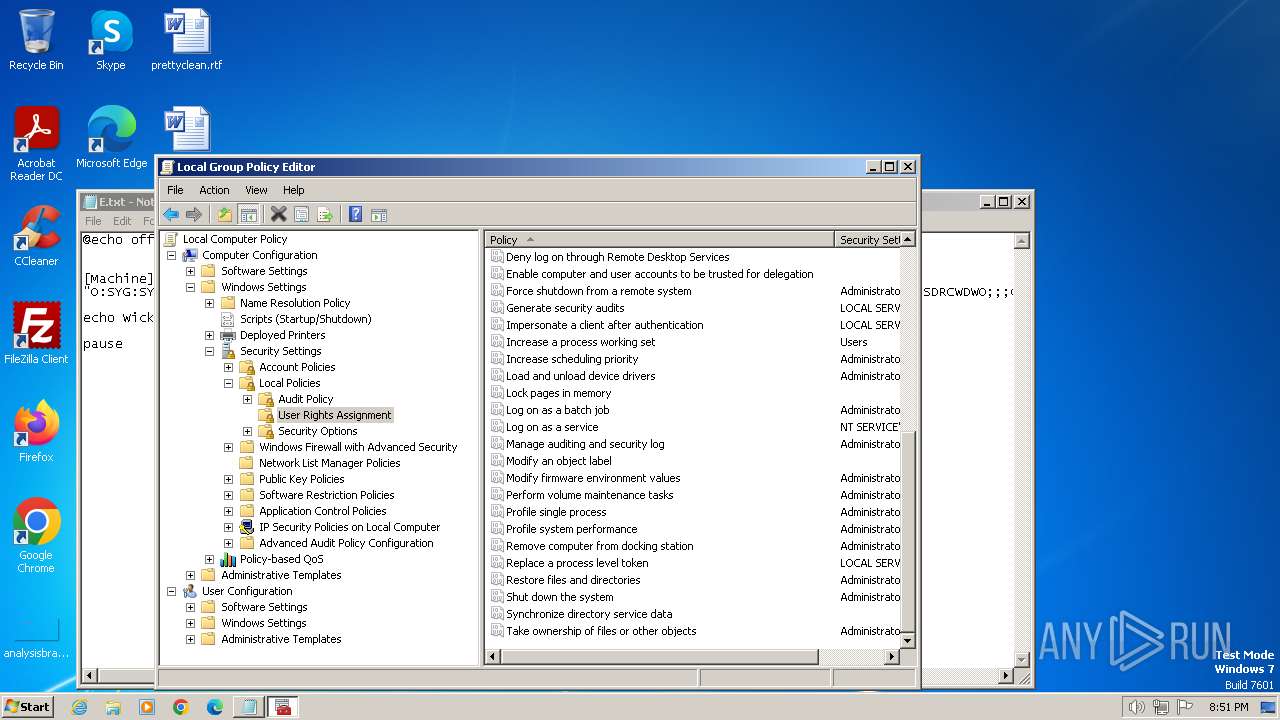The width and height of the screenshot is (1280, 720).
Task: Switch to Notepad taskbar button
Action: [247, 707]
